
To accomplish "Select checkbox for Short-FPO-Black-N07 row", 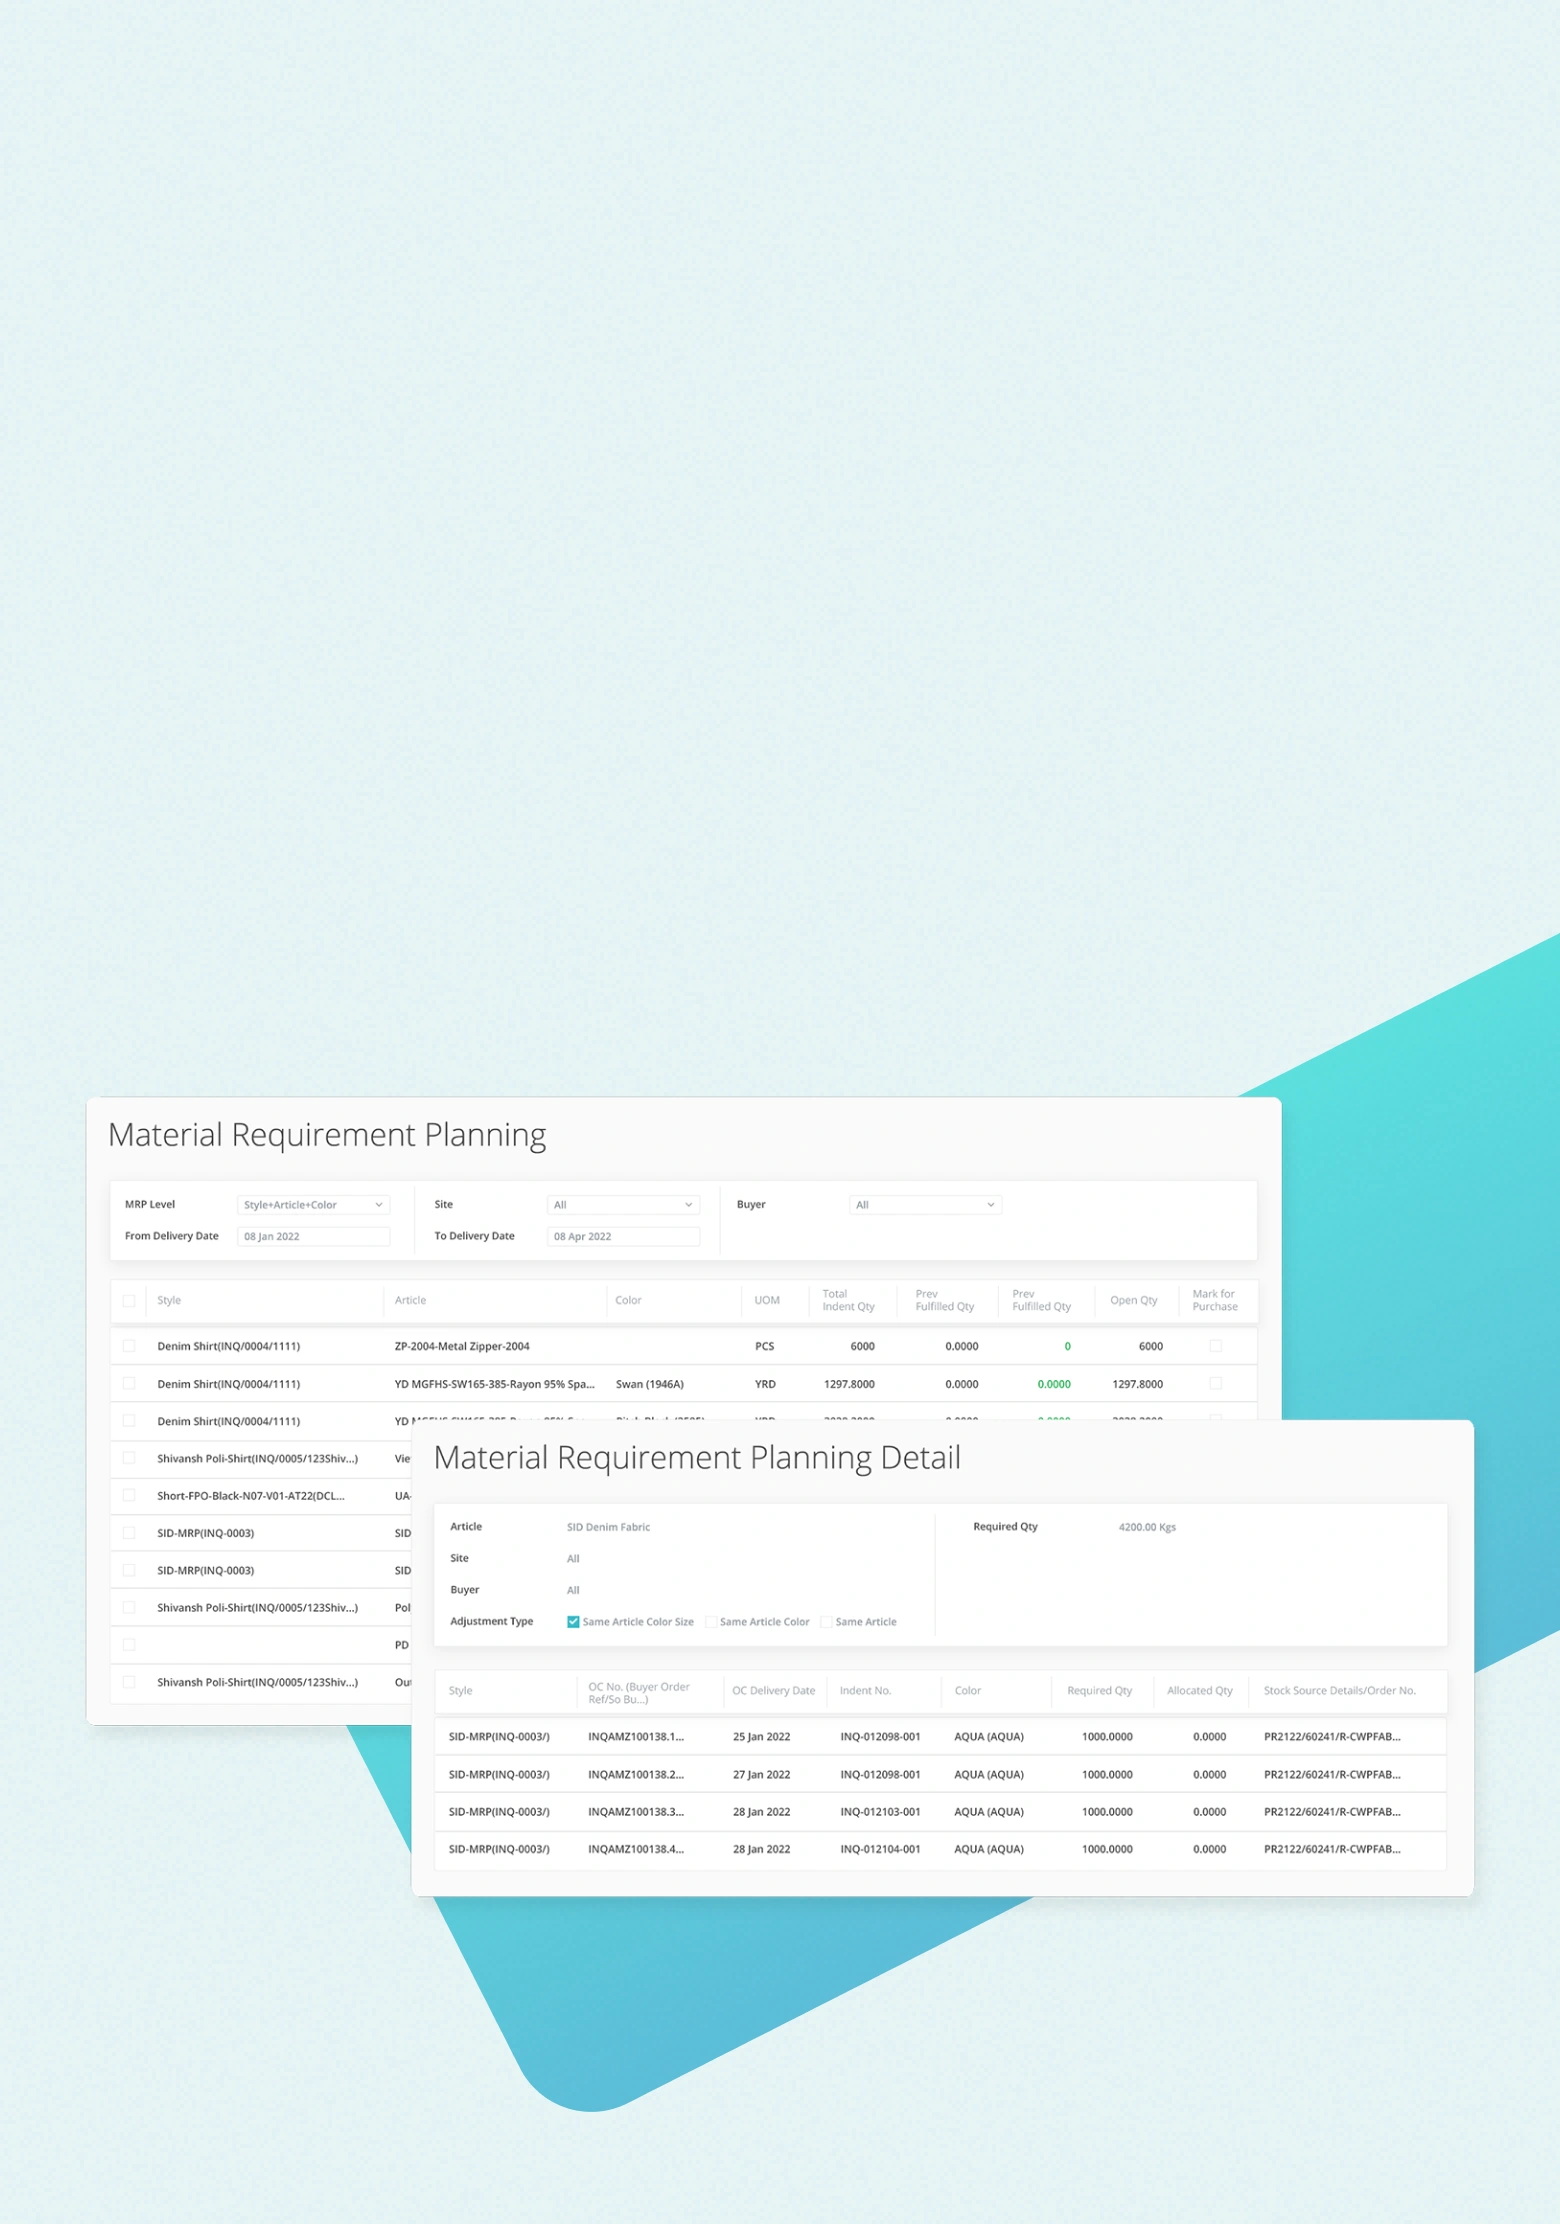I will pyautogui.click(x=129, y=1496).
